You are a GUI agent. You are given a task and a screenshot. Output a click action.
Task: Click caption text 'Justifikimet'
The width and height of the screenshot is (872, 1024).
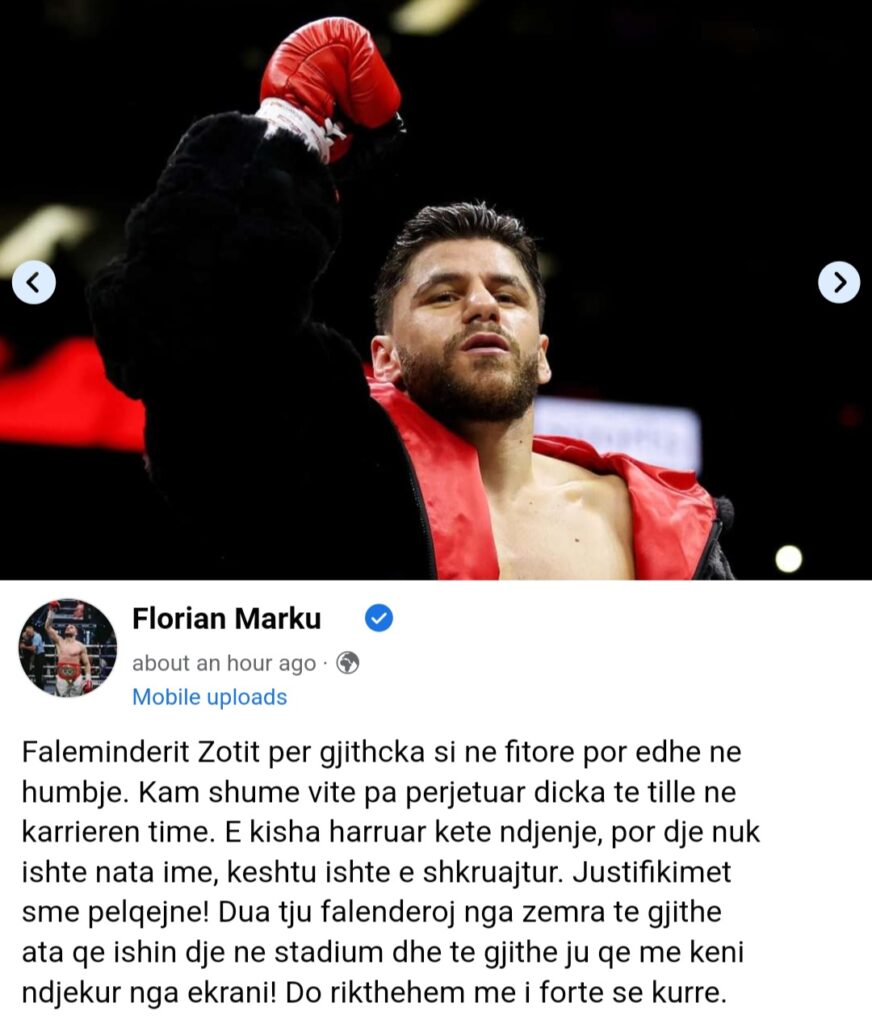651,872
